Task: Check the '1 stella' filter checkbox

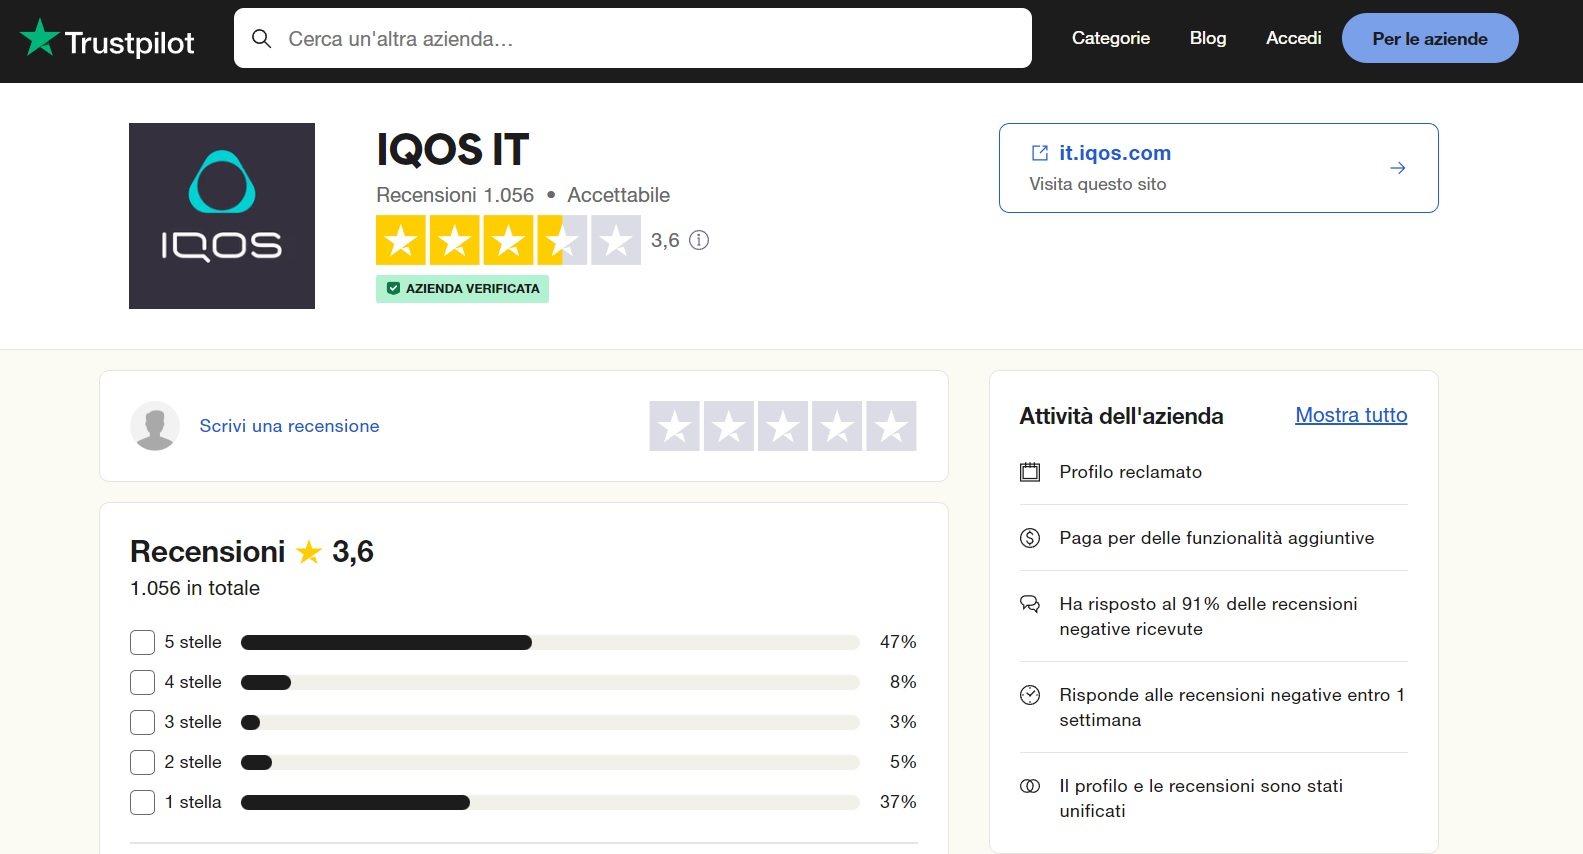Action: tap(142, 802)
